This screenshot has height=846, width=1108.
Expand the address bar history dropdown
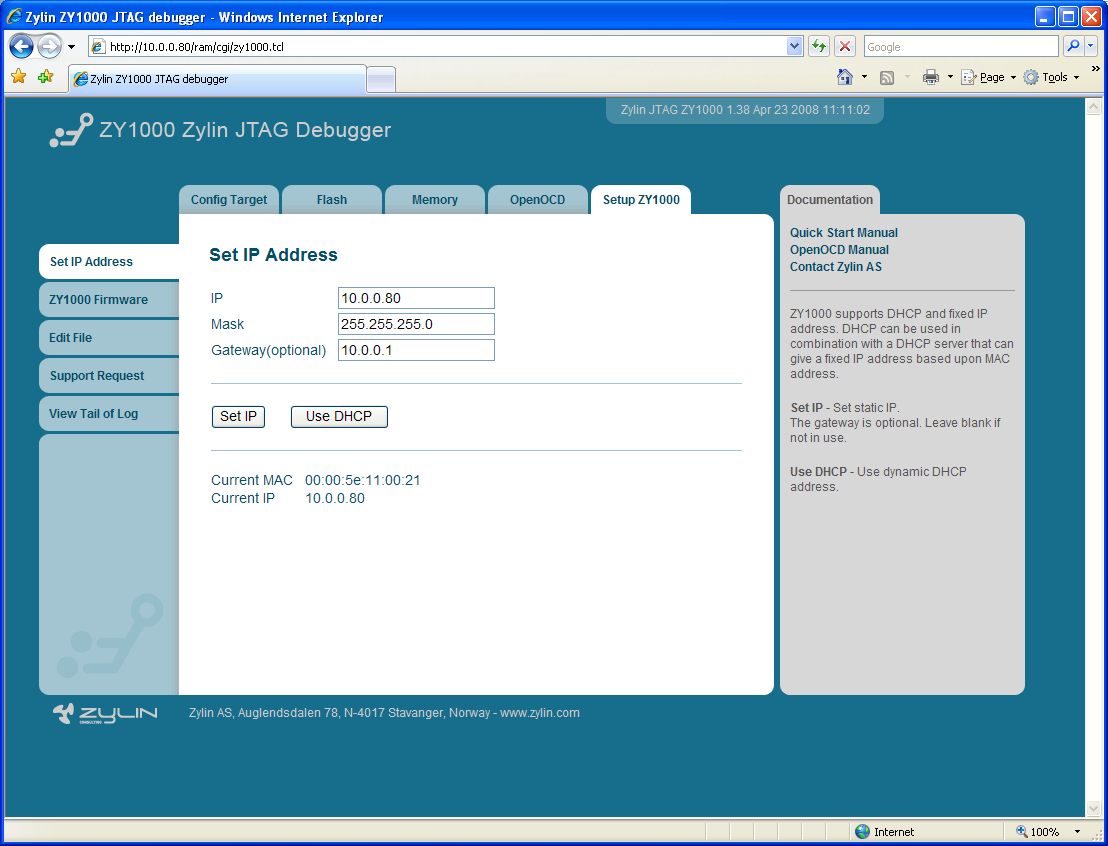(794, 47)
